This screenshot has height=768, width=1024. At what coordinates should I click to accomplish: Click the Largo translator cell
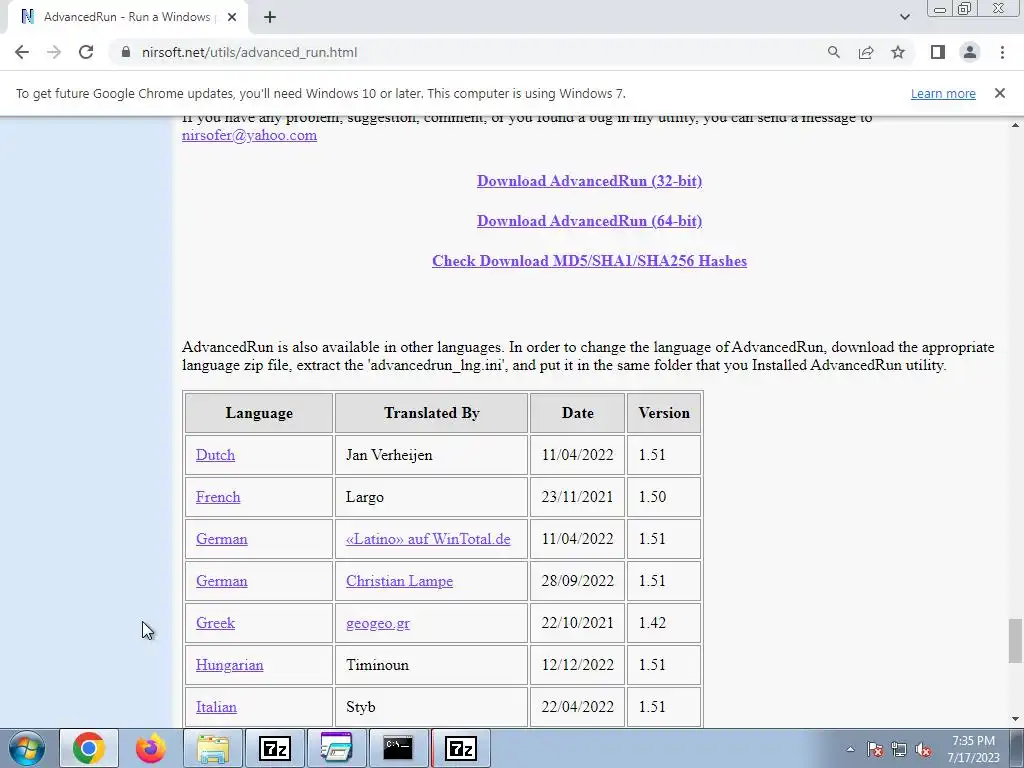431,497
